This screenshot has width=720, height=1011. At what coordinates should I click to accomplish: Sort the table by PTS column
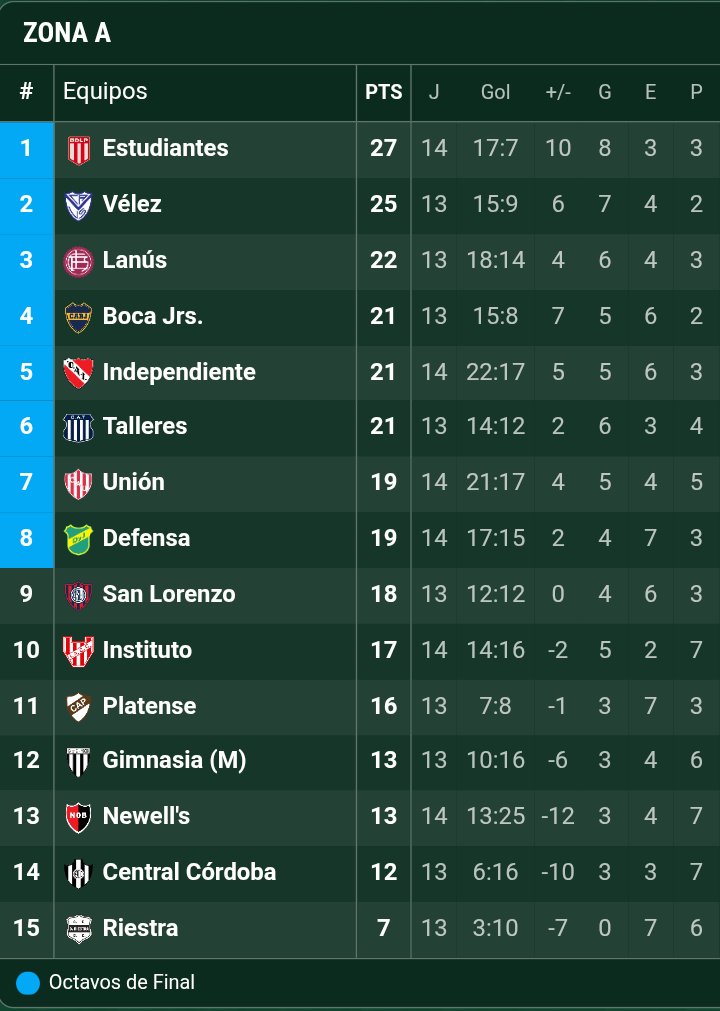383,92
